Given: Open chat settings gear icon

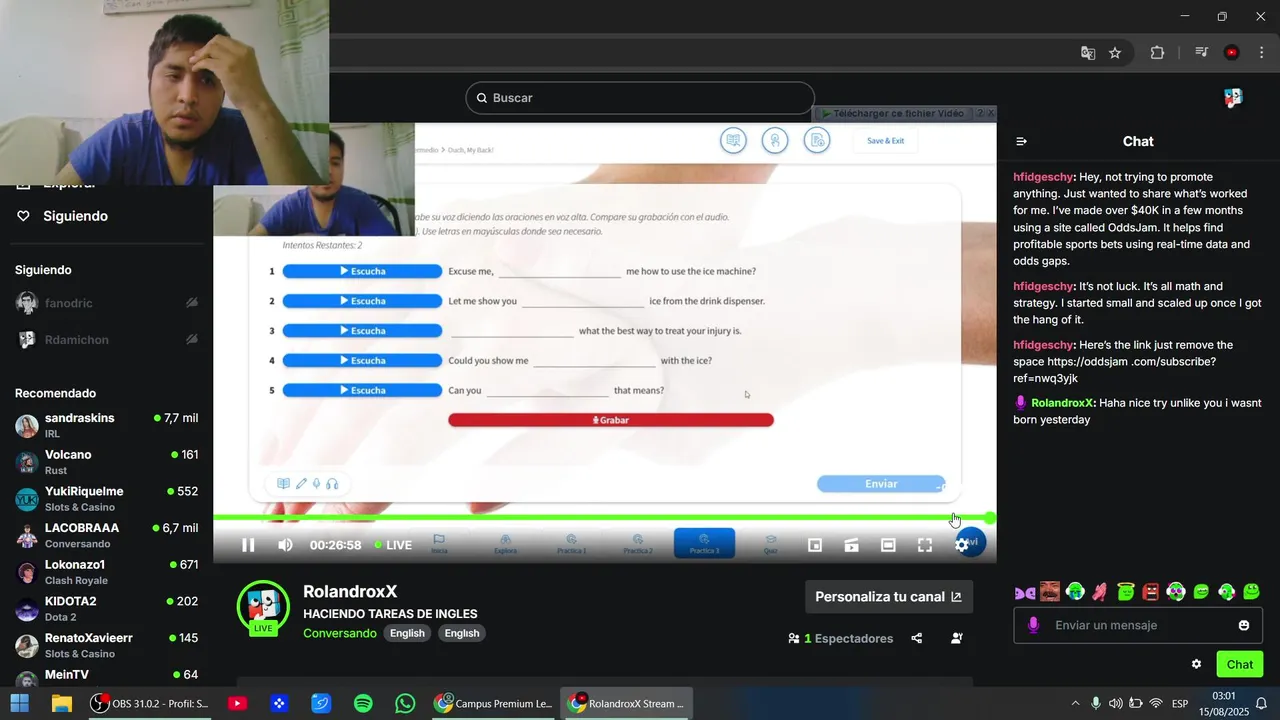Looking at the screenshot, I should [1196, 664].
